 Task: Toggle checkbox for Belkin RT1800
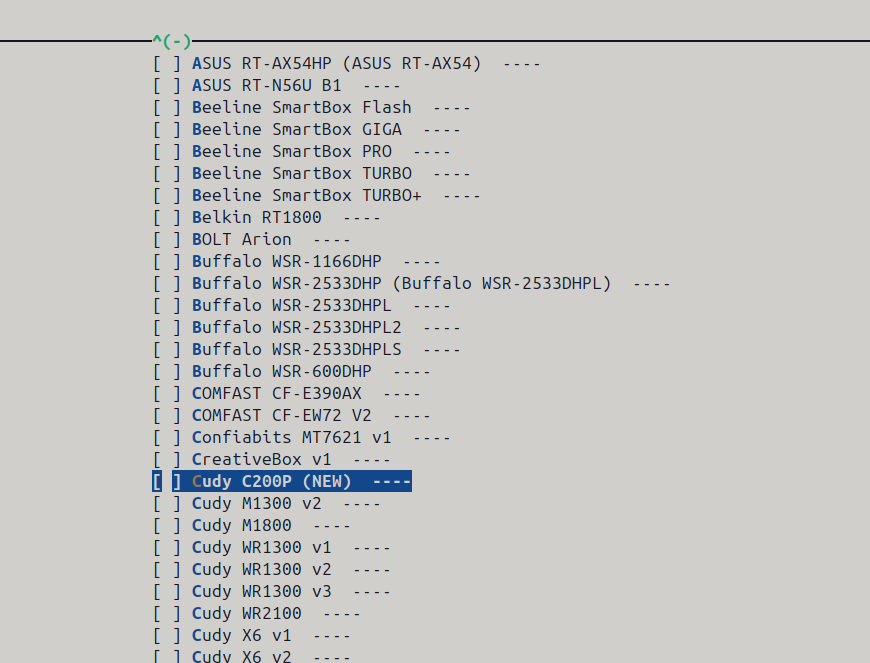click(167, 217)
